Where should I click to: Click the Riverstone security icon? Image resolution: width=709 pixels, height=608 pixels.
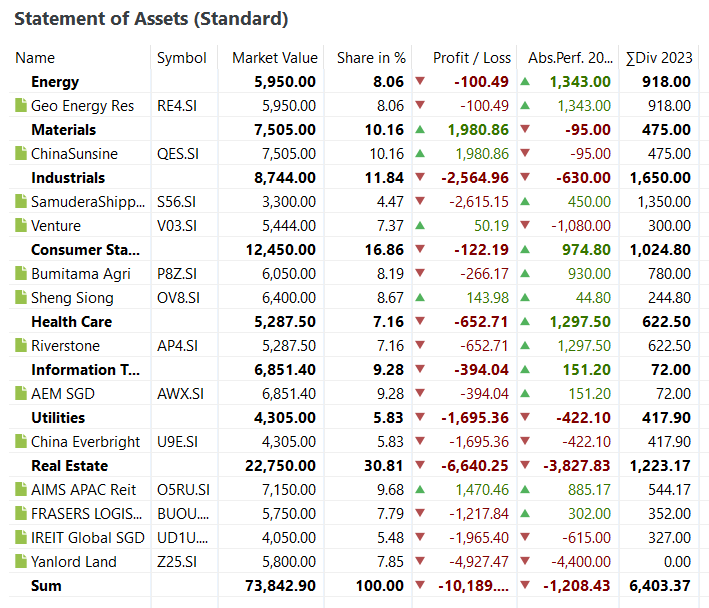21,346
